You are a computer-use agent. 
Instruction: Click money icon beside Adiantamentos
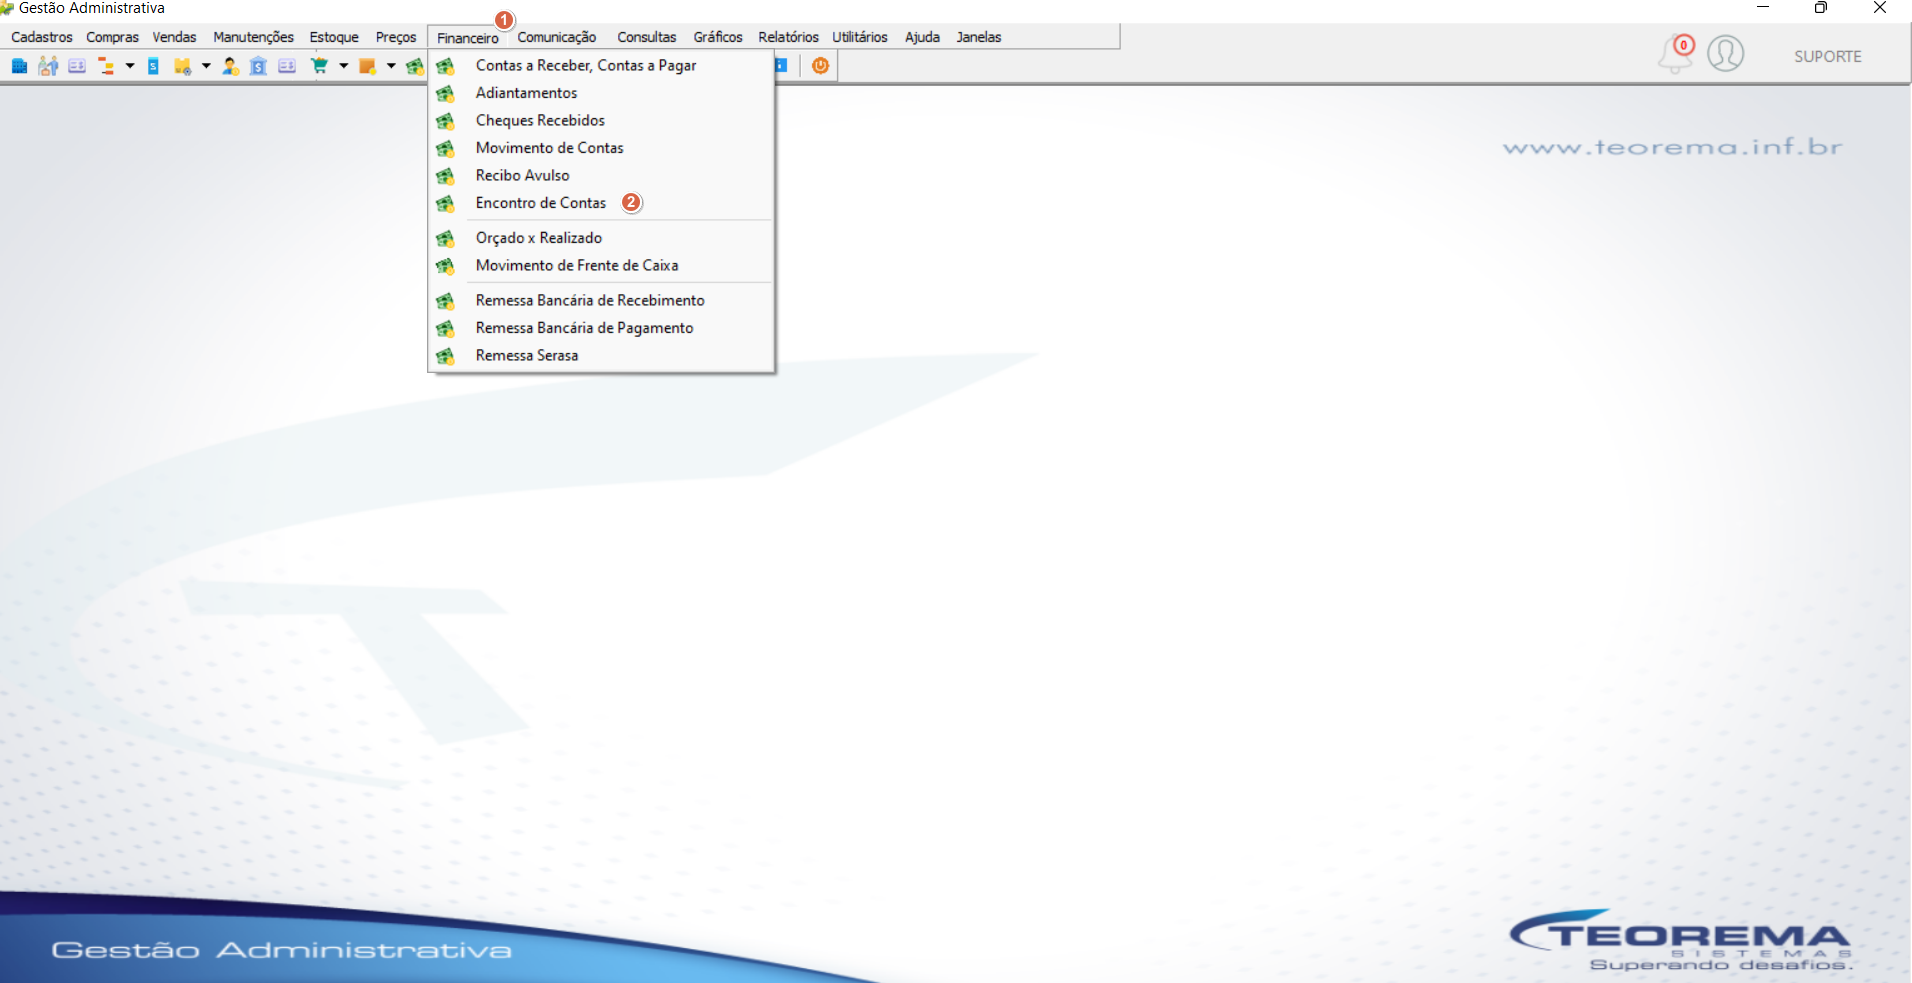pos(445,94)
